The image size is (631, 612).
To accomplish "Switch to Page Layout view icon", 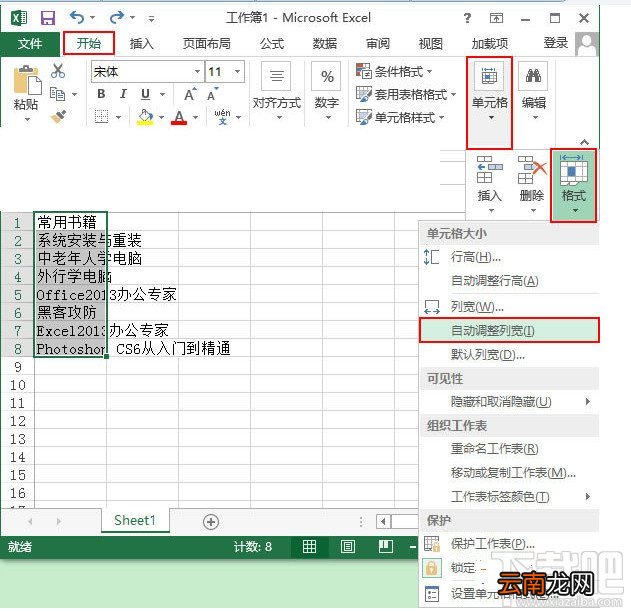I will 348,546.
